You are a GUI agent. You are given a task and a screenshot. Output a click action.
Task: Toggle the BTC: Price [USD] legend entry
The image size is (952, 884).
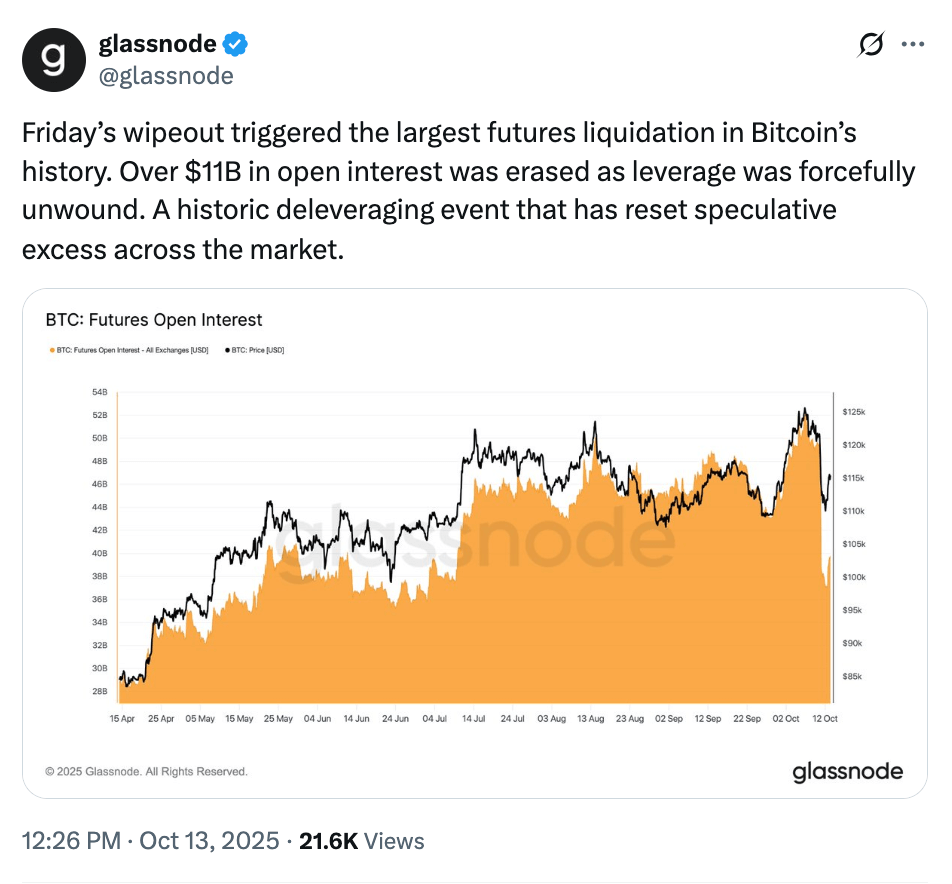point(258,351)
